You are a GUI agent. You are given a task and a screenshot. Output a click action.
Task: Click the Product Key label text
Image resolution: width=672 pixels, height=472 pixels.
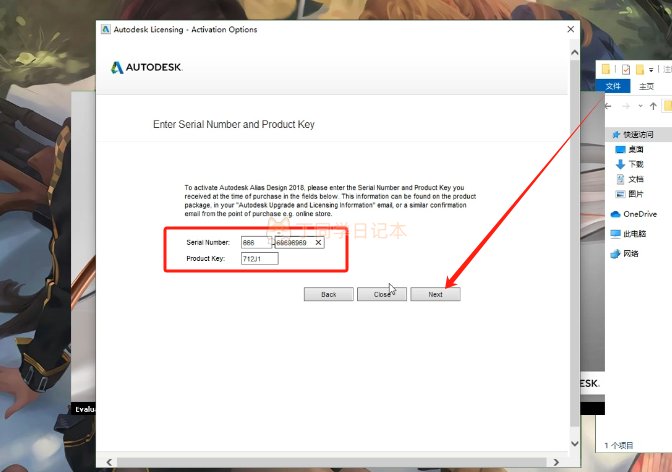tap(206, 259)
